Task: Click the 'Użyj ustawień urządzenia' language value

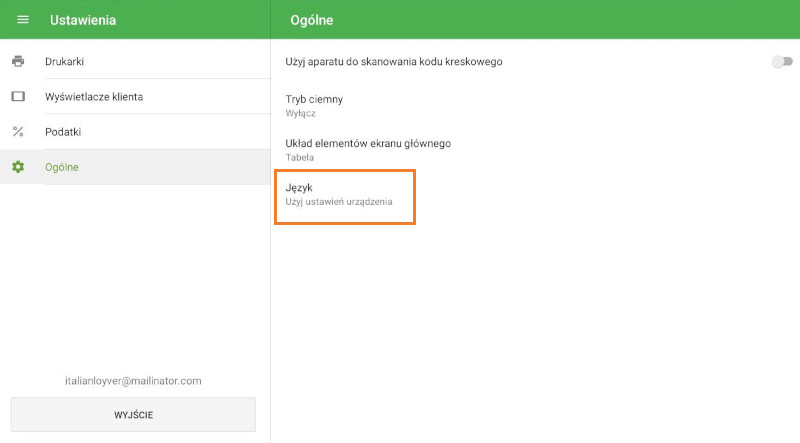Action: tap(339, 202)
